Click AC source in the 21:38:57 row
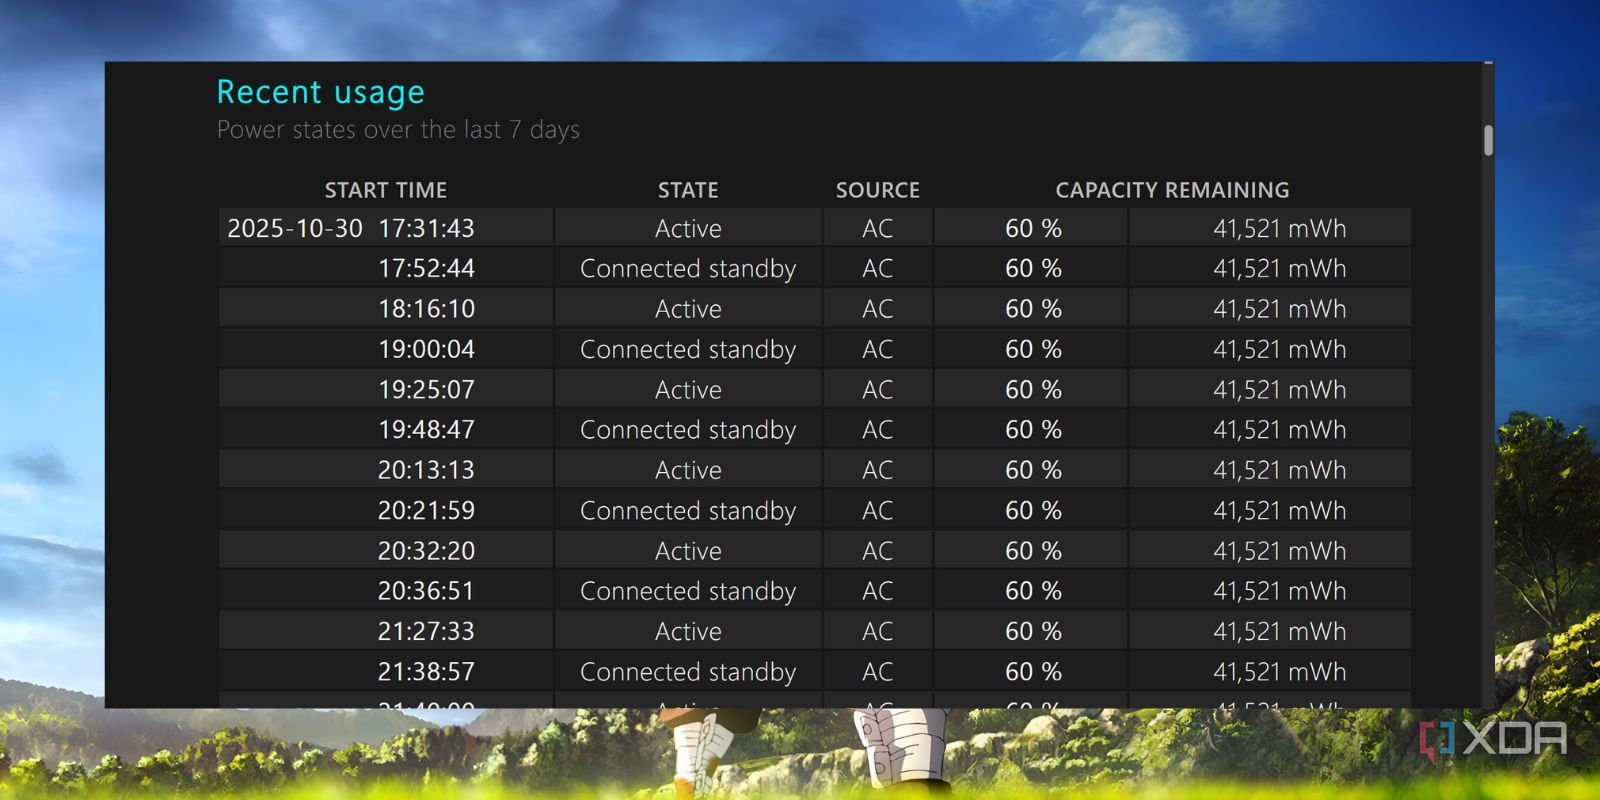 click(x=878, y=671)
